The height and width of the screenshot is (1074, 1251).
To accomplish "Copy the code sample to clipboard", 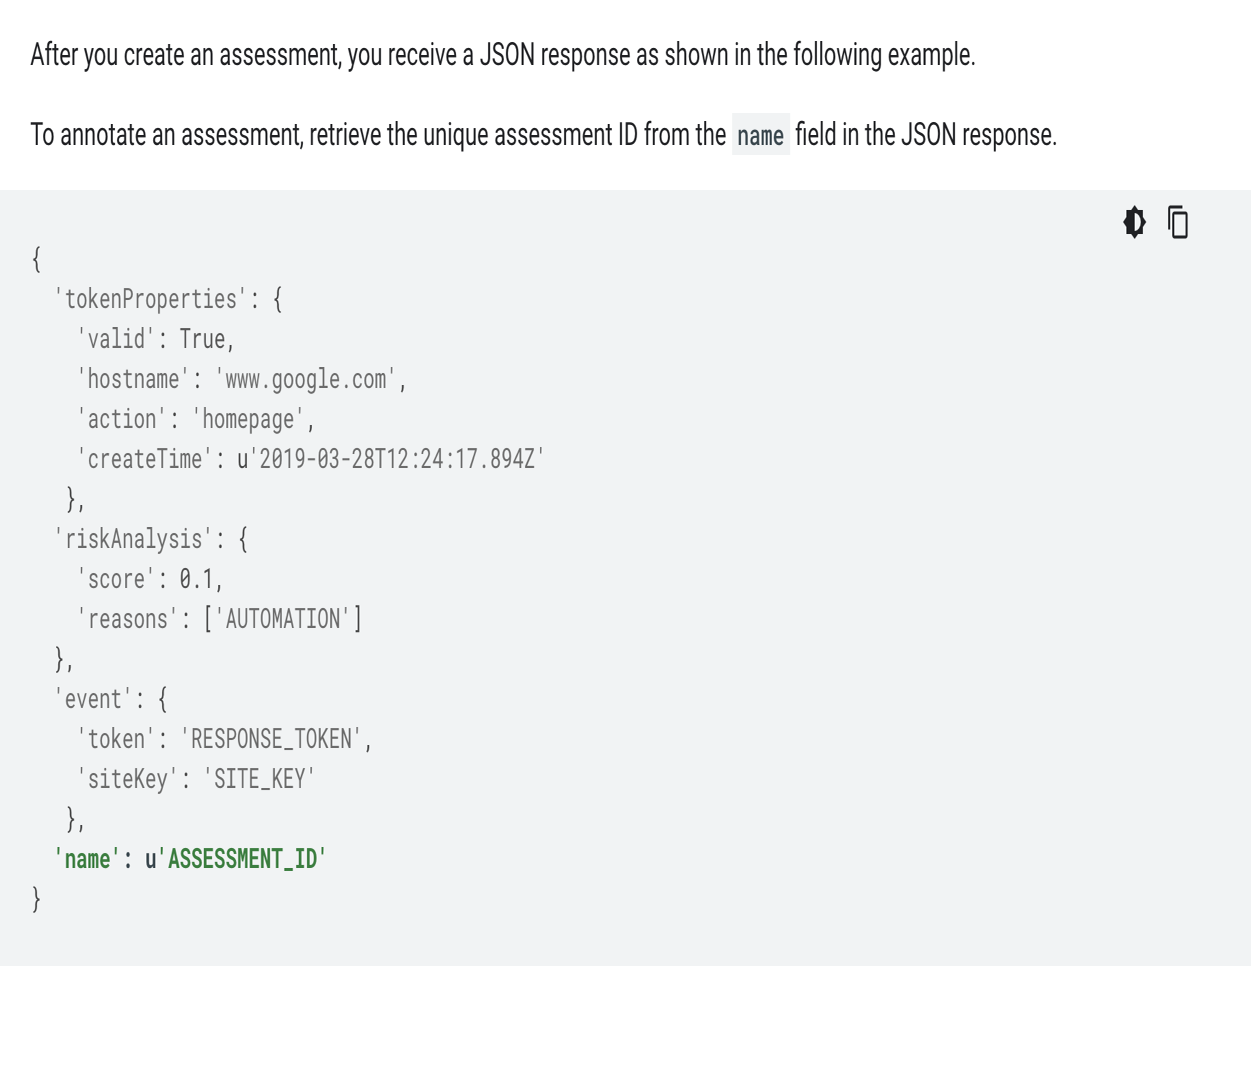I will pos(1179,222).
